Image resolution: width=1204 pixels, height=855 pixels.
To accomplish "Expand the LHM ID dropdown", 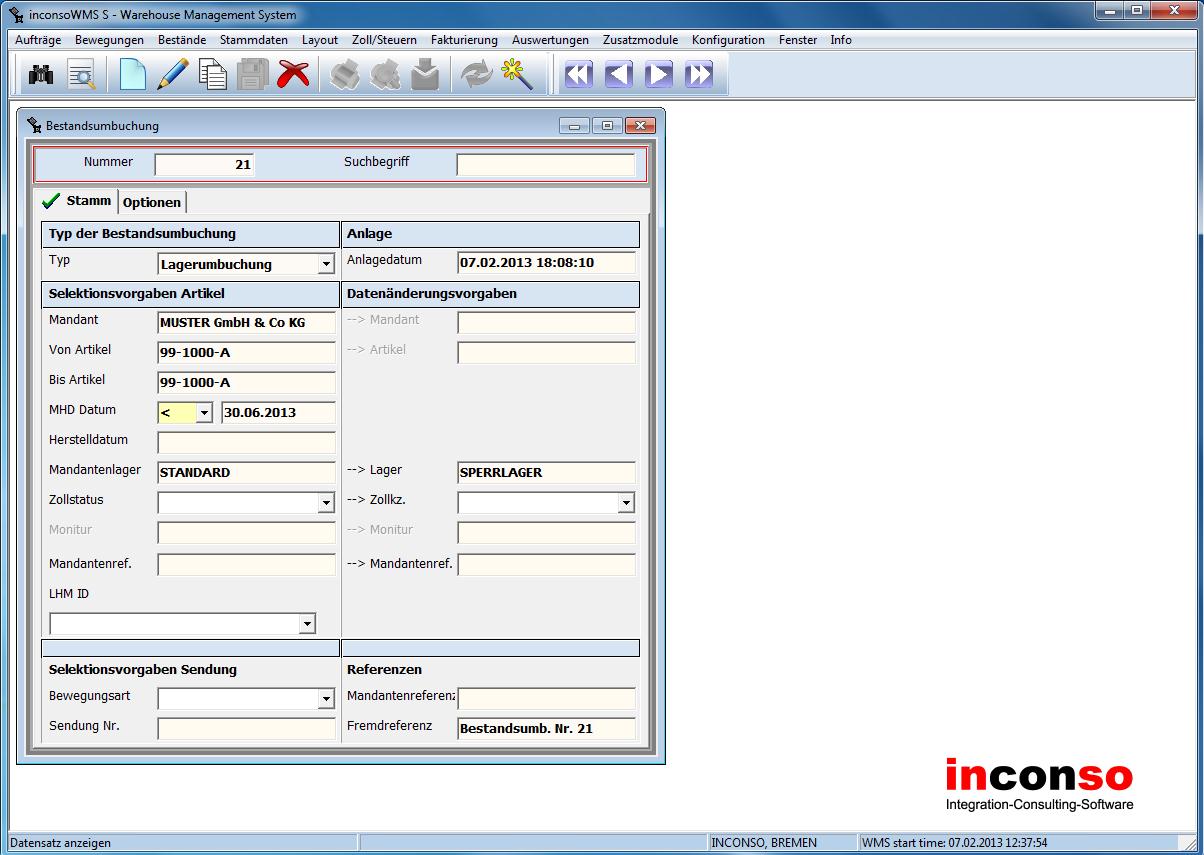I will click(306, 624).
